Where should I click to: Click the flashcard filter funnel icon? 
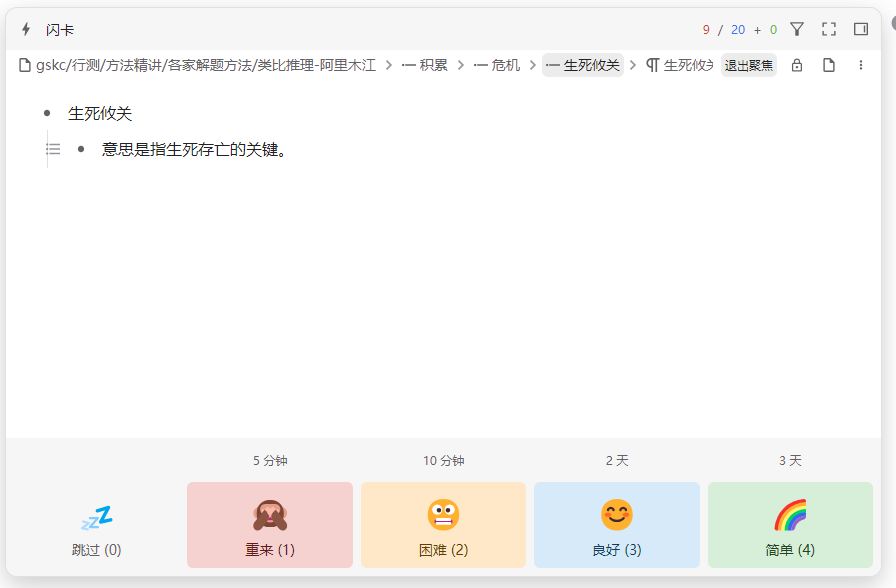(797, 29)
